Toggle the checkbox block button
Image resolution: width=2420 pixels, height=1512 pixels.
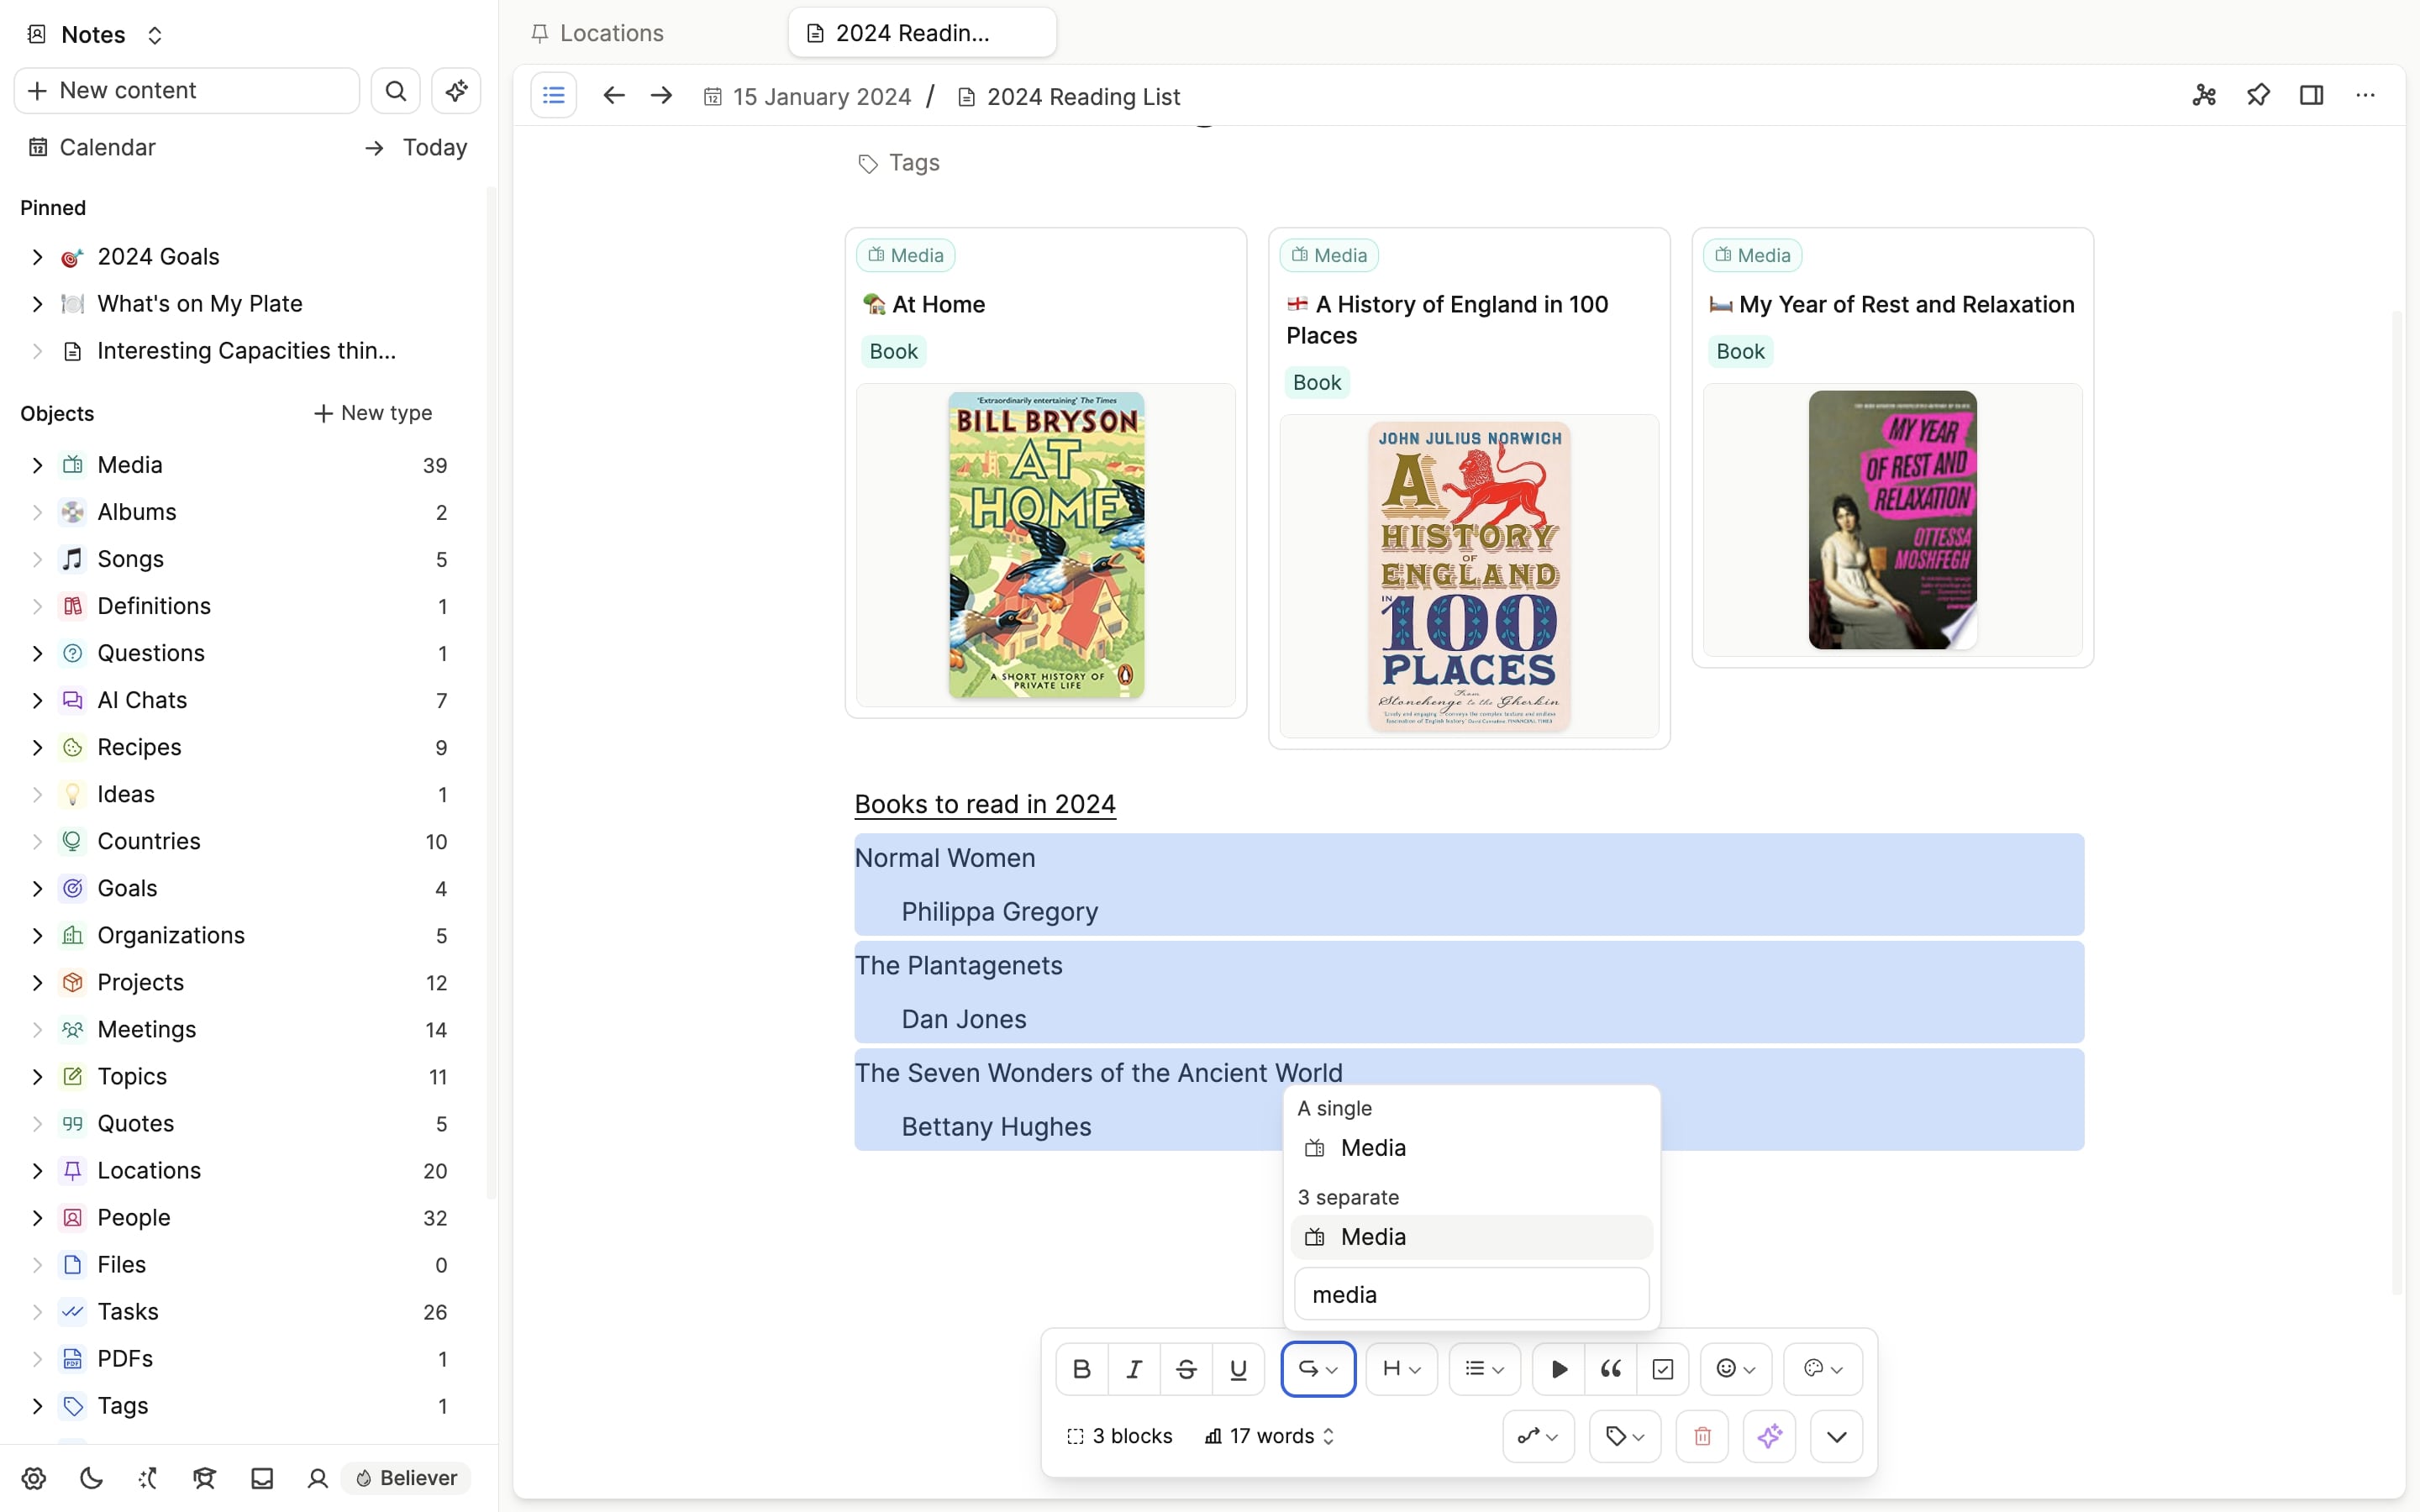click(1662, 1369)
